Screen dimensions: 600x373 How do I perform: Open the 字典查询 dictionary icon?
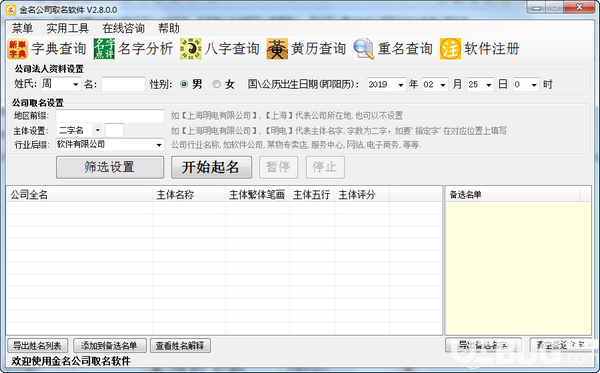17,49
